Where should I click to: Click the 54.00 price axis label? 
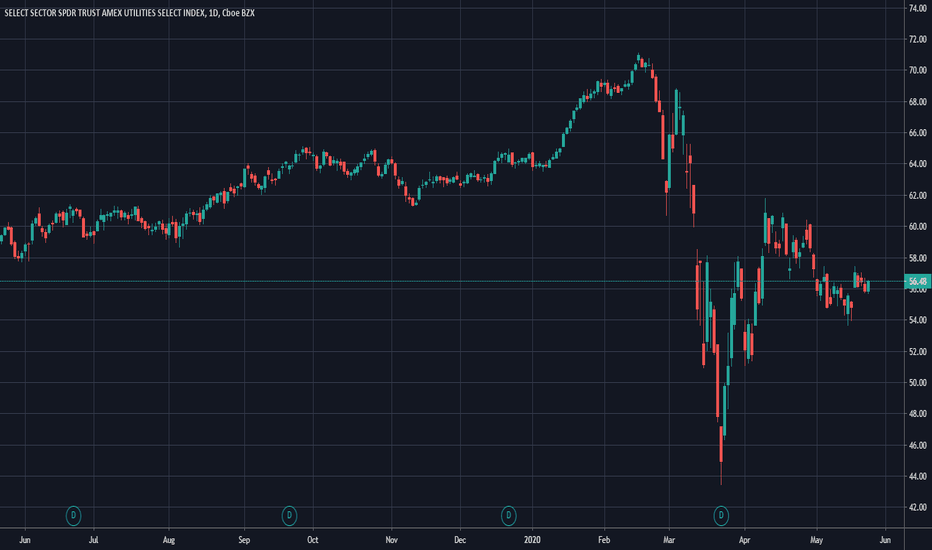pyautogui.click(x=917, y=320)
